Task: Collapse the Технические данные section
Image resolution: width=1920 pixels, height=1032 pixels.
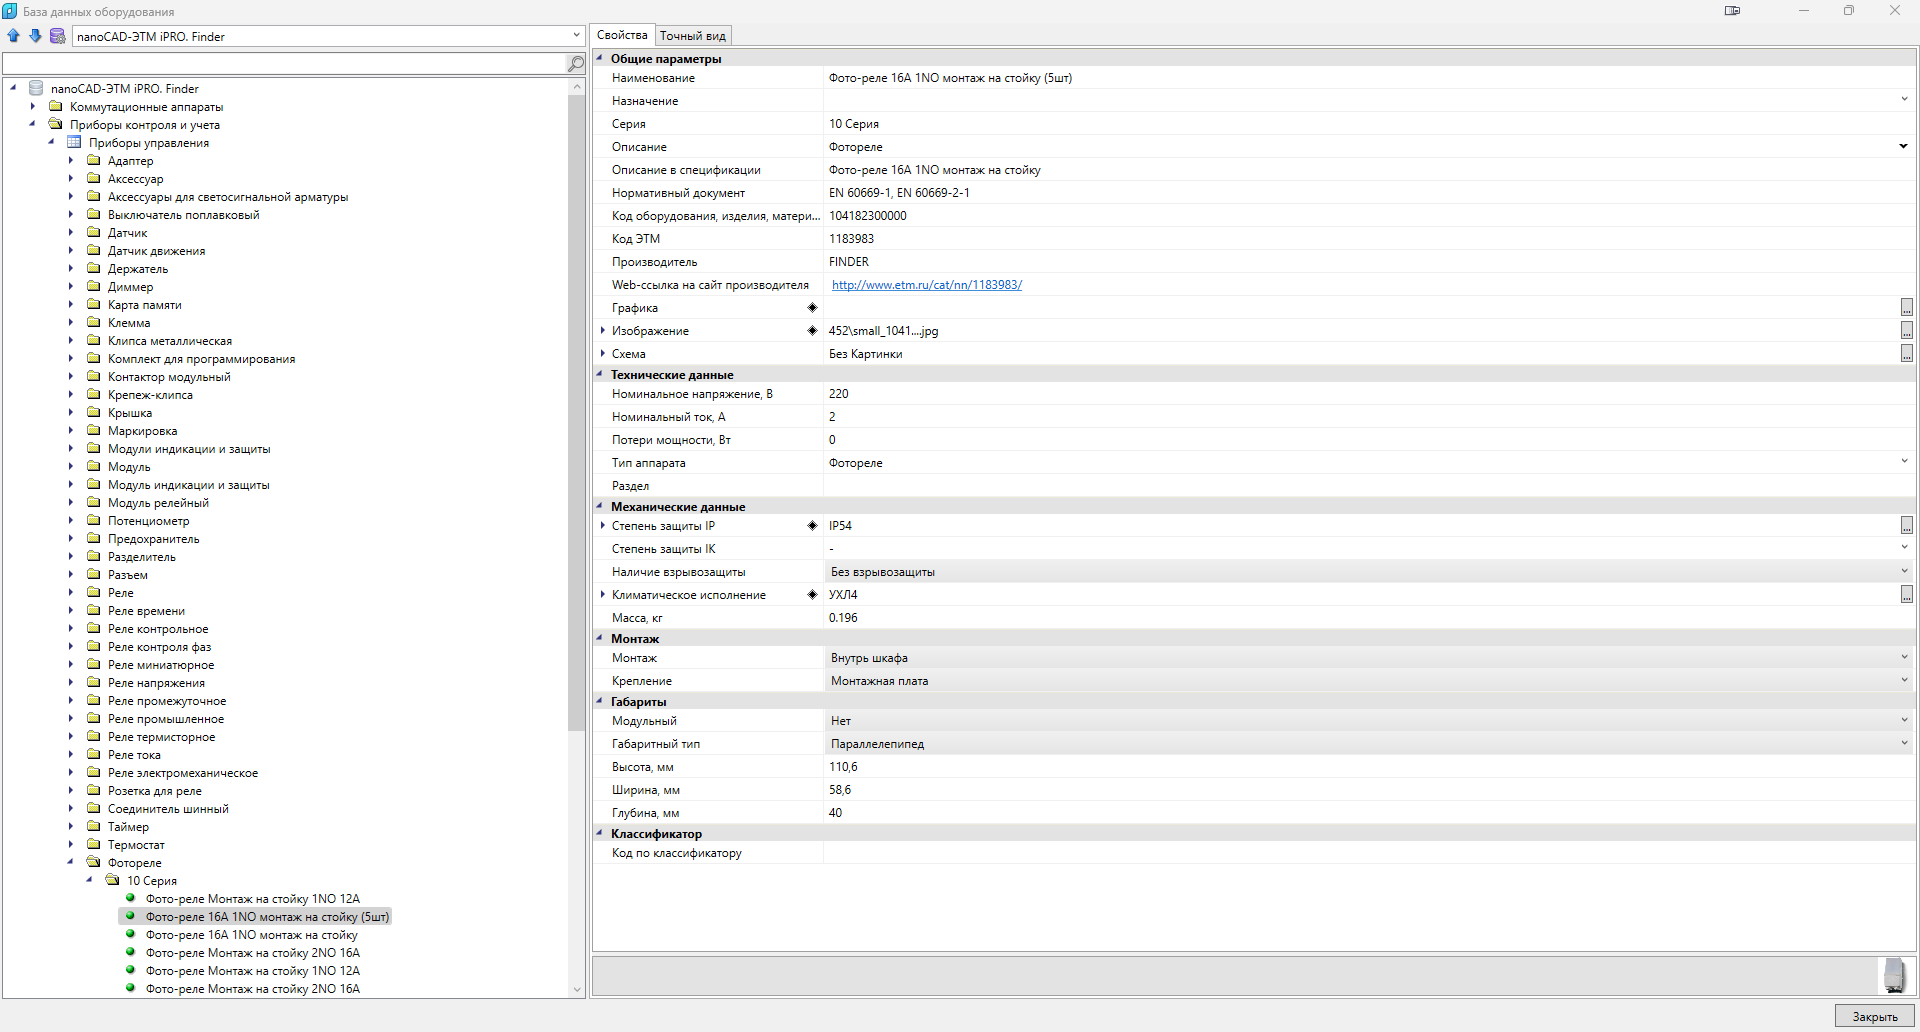Action: (600, 375)
